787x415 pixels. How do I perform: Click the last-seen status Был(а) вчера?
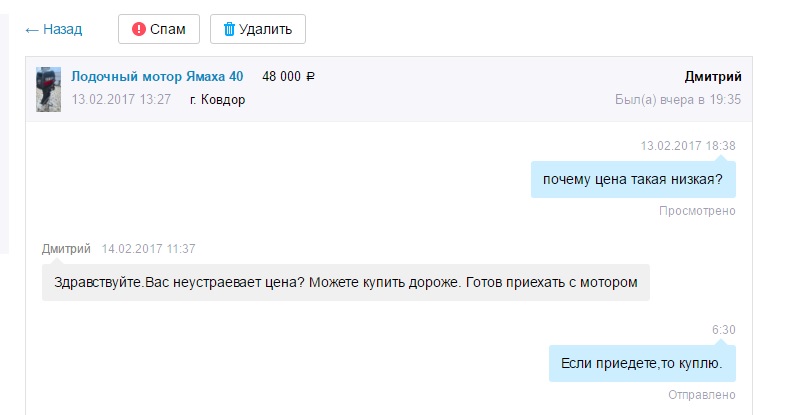677,100
